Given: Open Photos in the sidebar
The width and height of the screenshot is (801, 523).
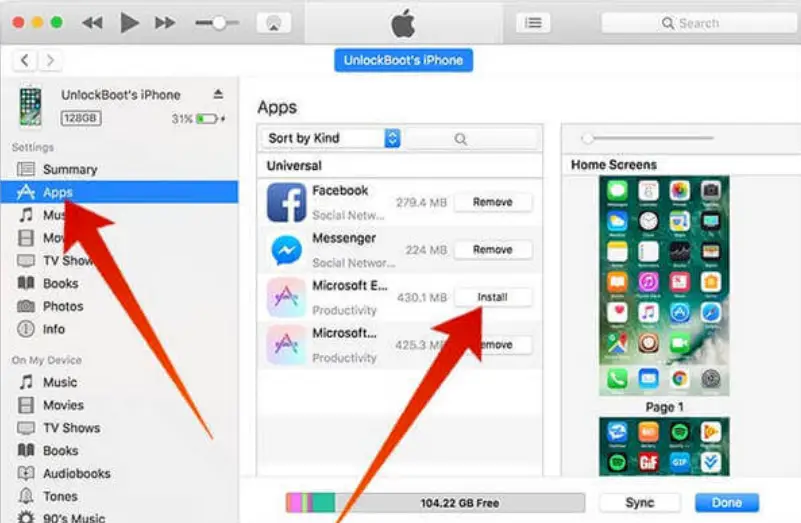Looking at the screenshot, I should [120, 306].
